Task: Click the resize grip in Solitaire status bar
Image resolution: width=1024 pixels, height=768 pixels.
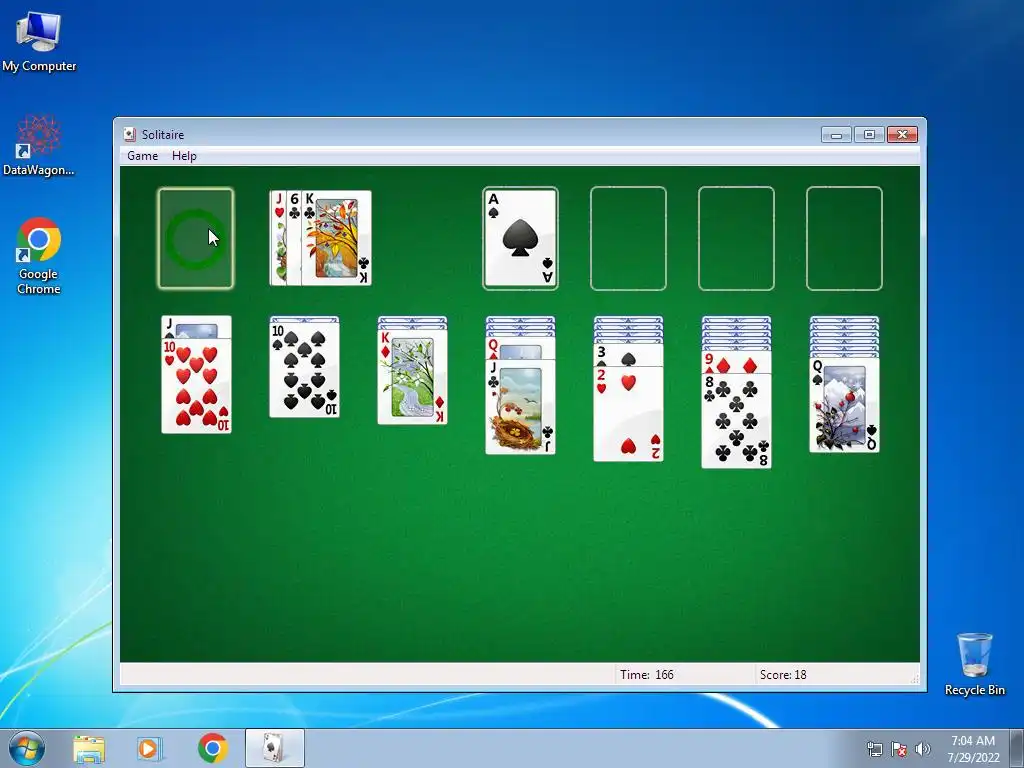Action: click(x=914, y=679)
